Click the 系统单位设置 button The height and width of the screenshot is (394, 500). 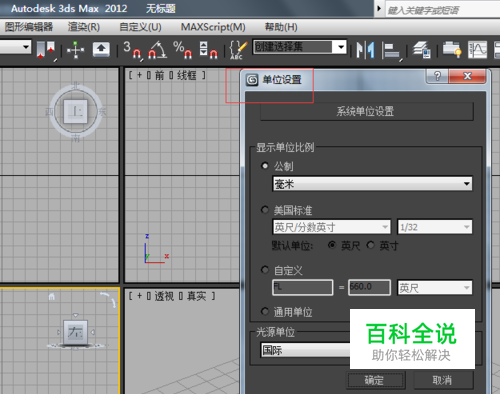tap(367, 111)
